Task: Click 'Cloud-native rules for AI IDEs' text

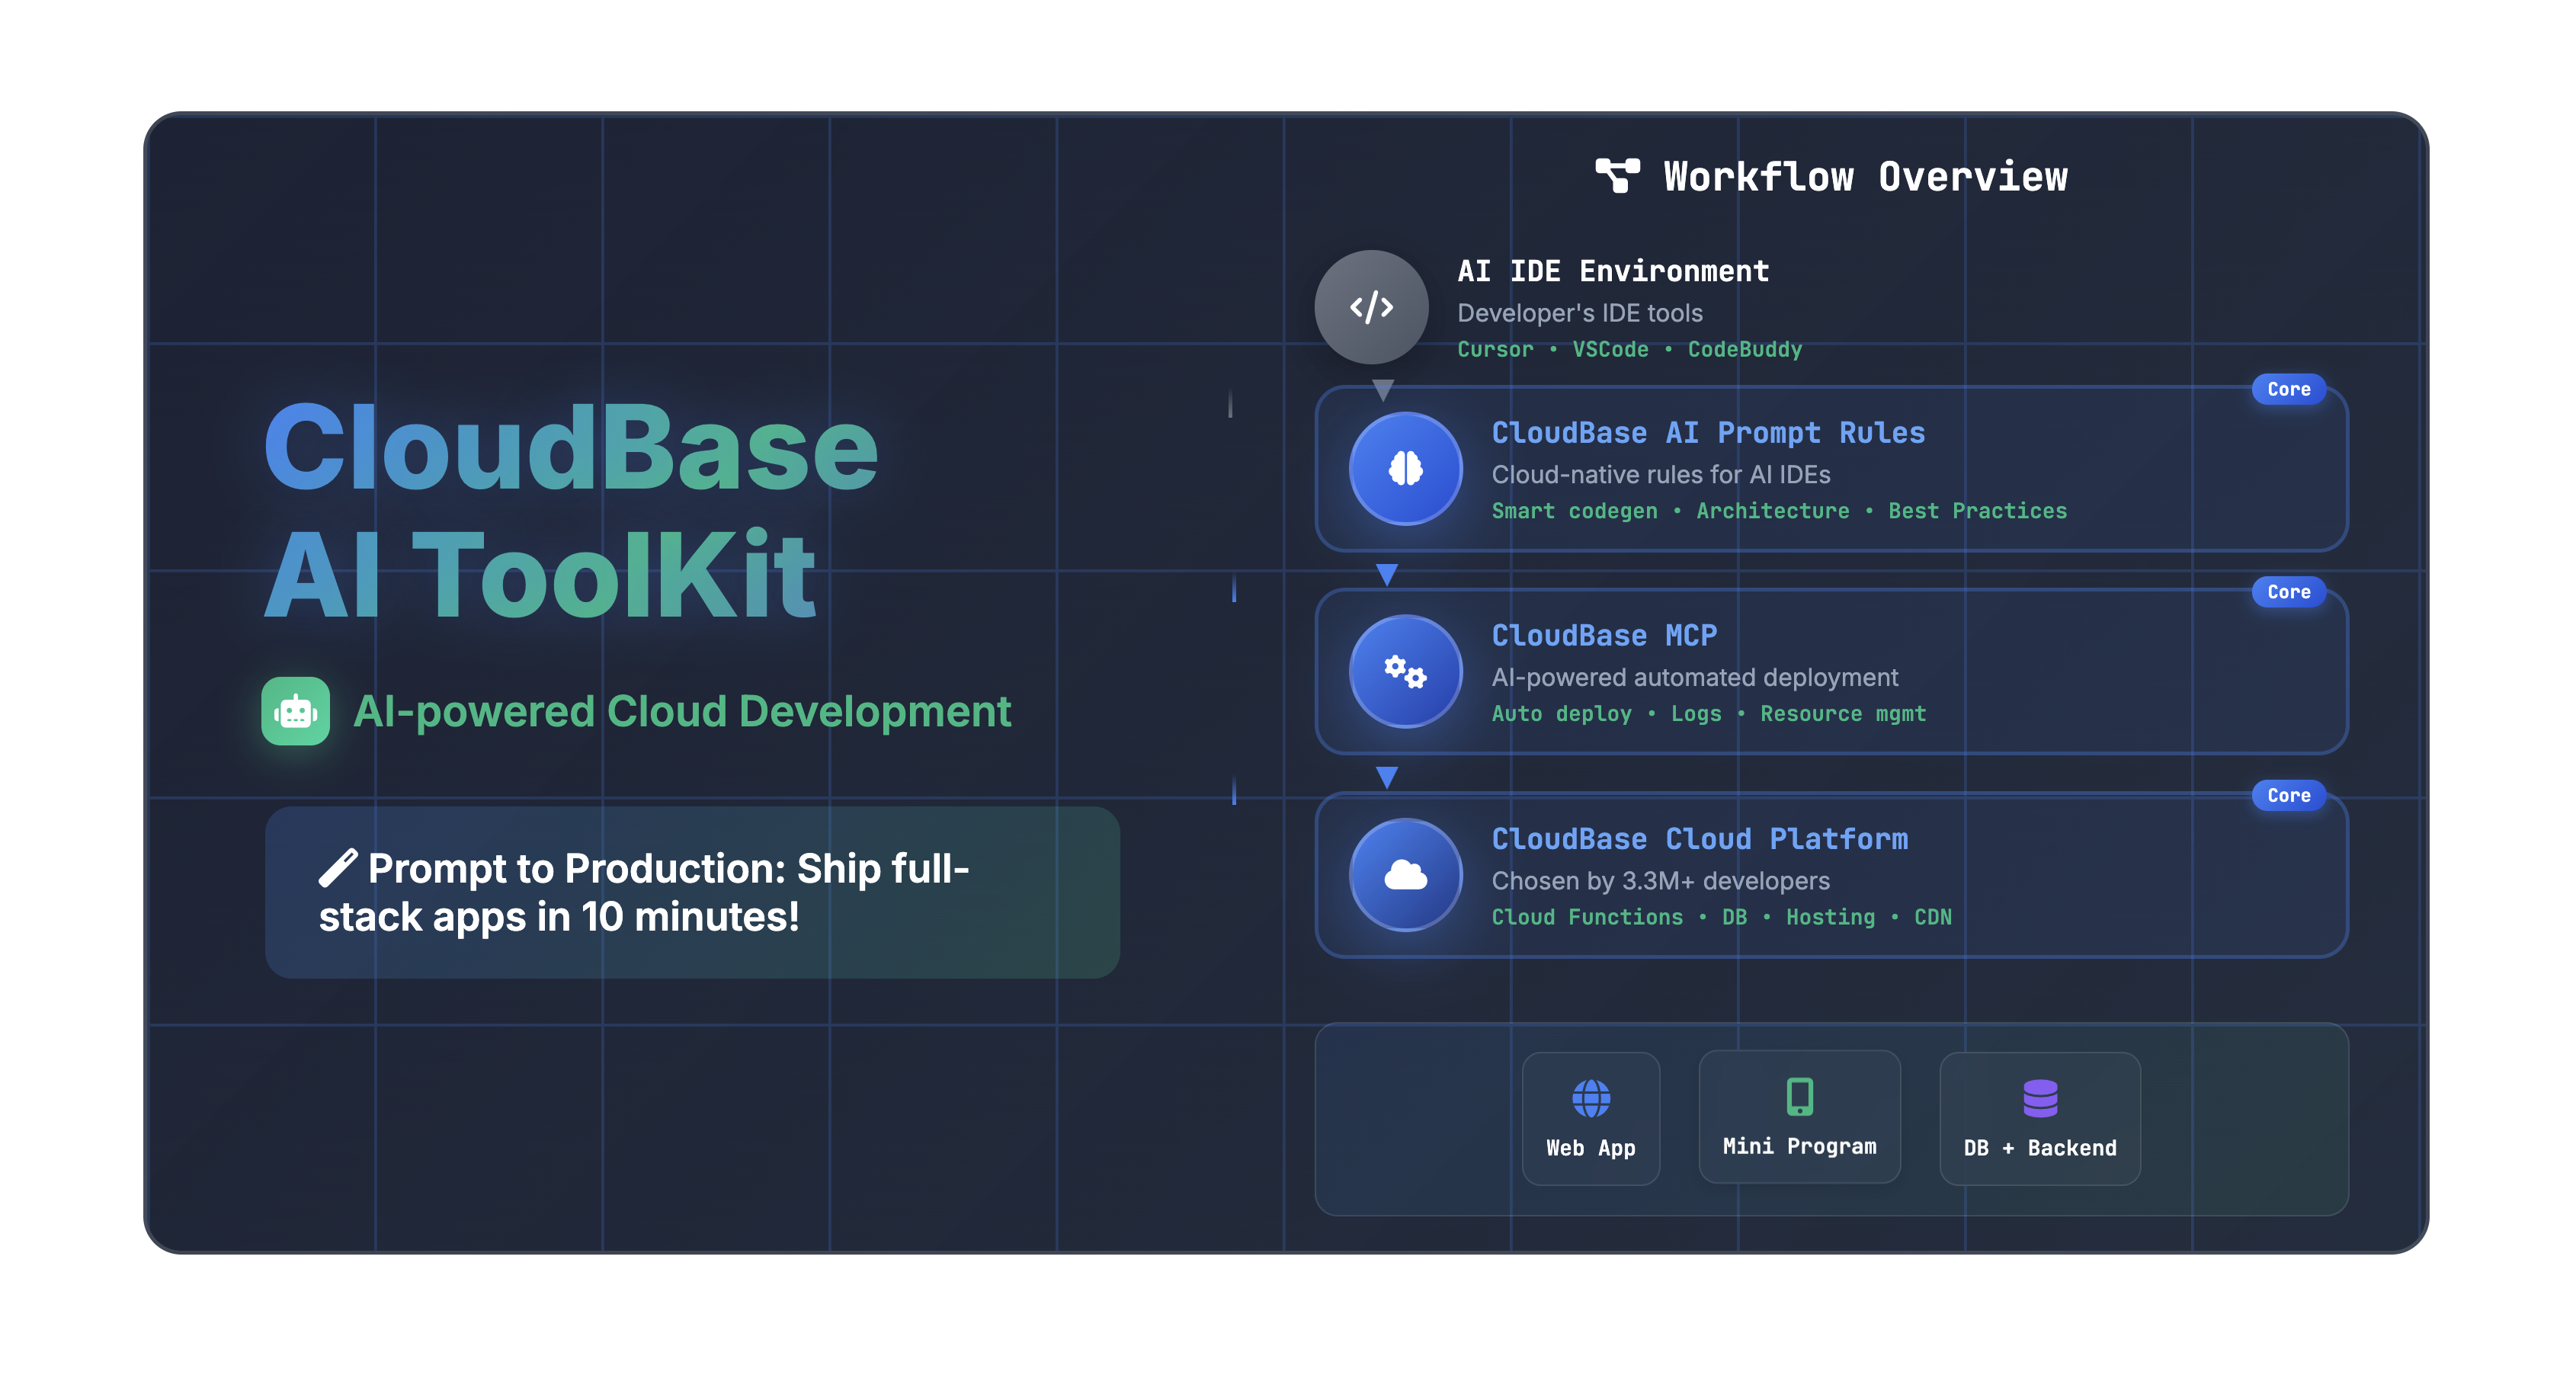Action: pyautogui.click(x=1661, y=474)
